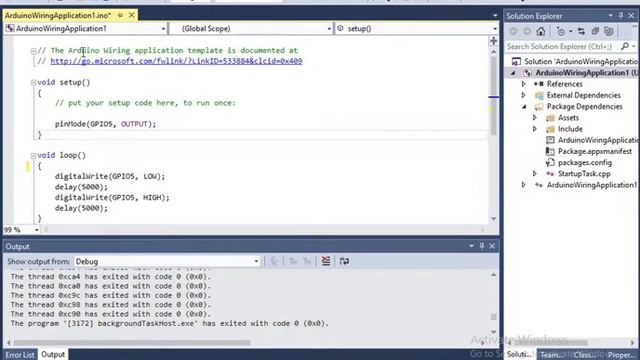Expand the References node
640x360 pixels.
tap(524, 84)
